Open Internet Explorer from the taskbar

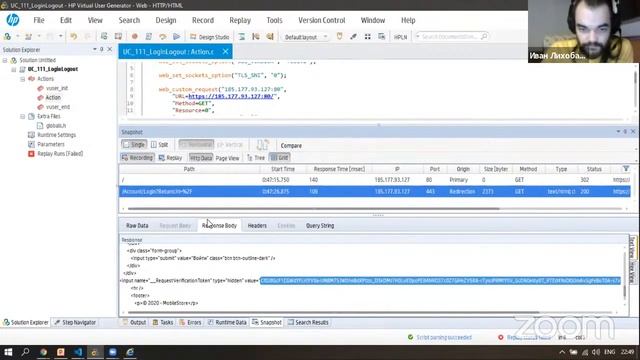tap(130, 352)
